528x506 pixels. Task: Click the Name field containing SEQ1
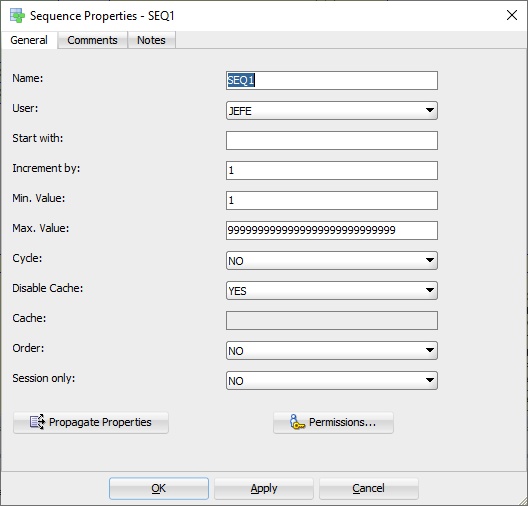[332, 80]
